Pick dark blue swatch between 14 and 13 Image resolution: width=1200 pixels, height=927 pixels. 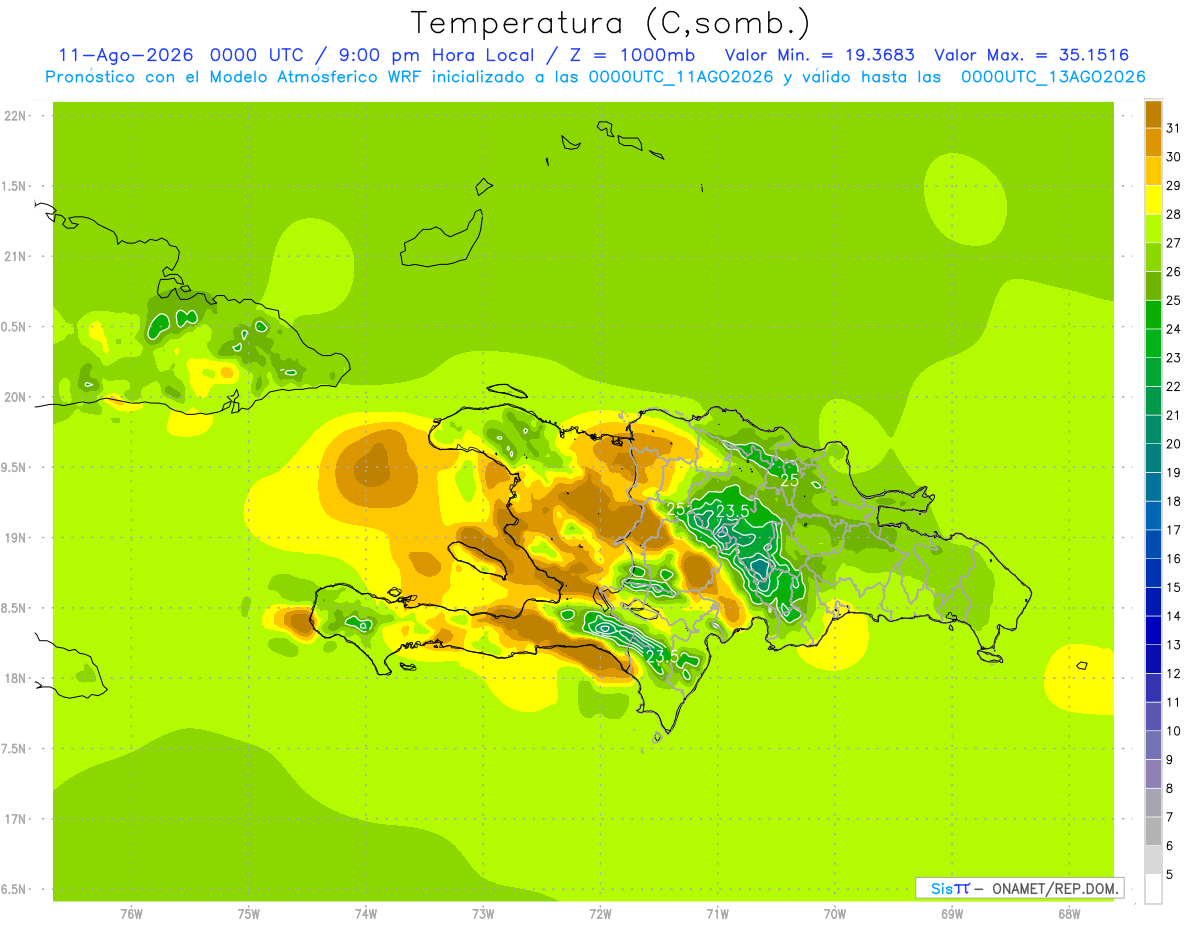tap(1153, 630)
